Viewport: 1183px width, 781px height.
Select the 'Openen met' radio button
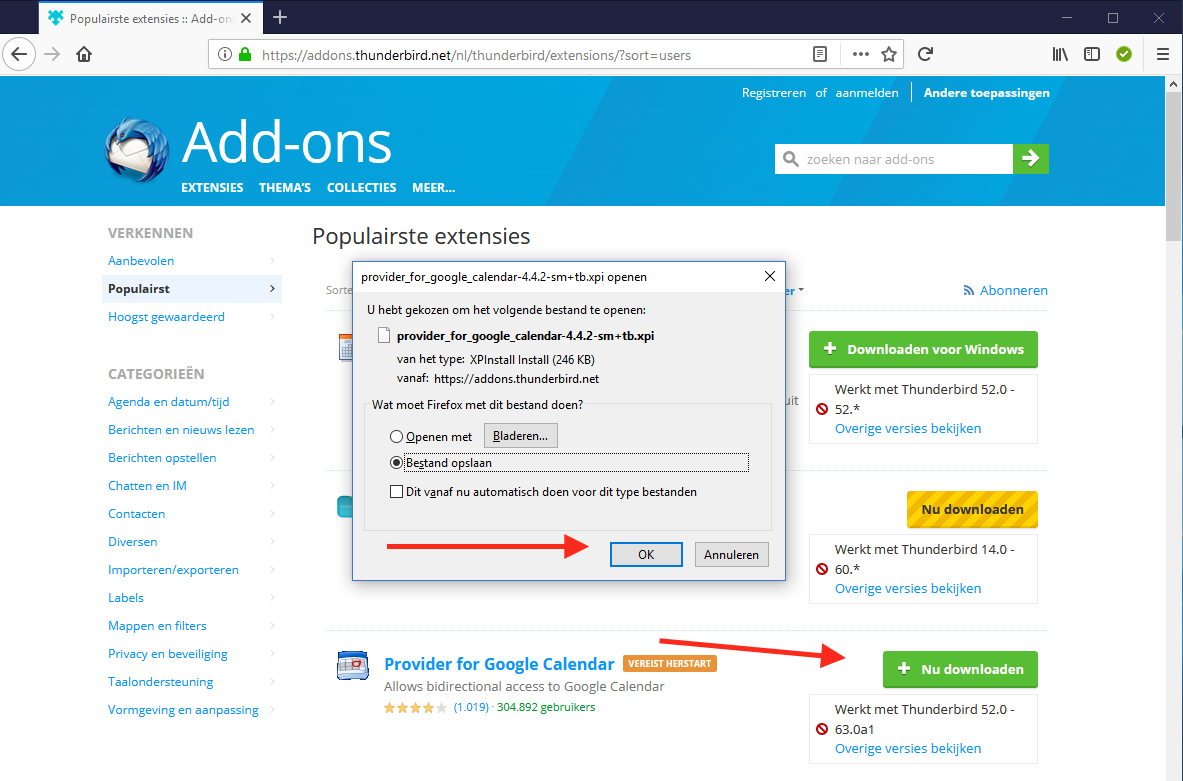[397, 437]
